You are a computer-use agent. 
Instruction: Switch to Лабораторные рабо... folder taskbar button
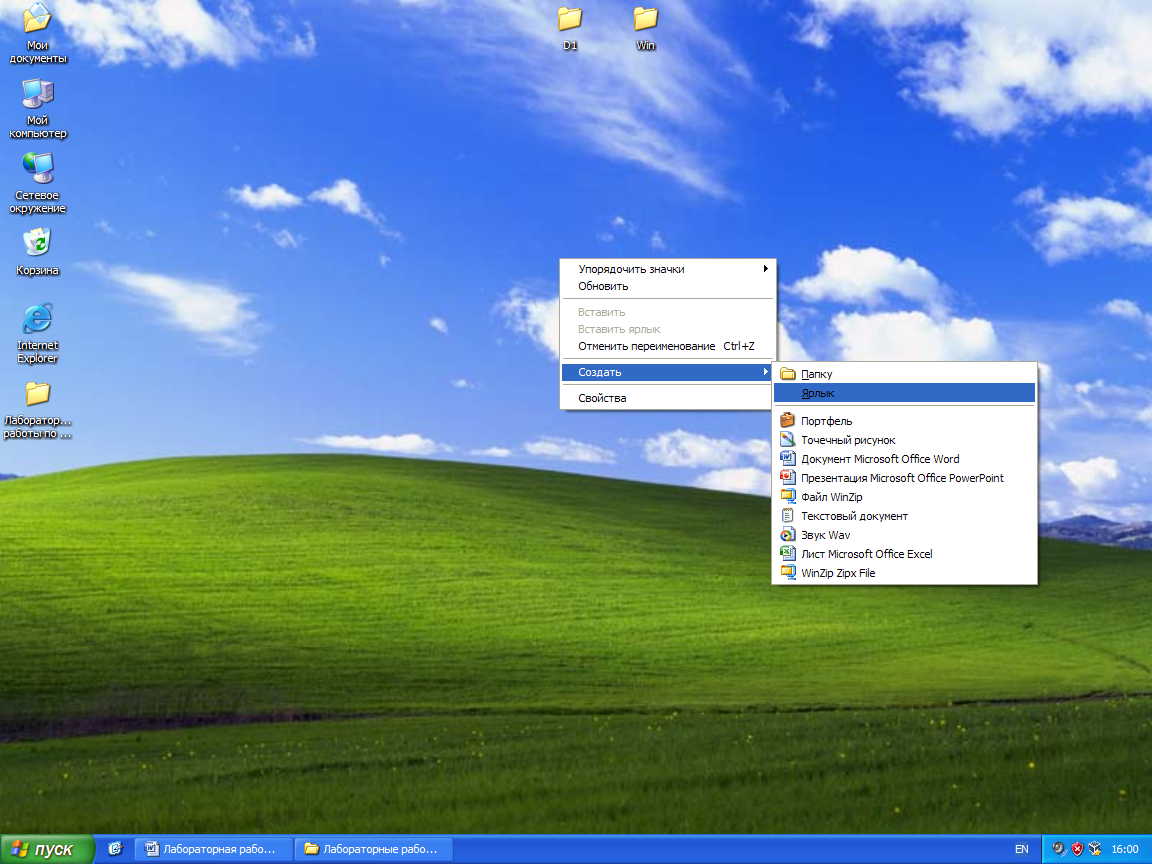tap(374, 849)
